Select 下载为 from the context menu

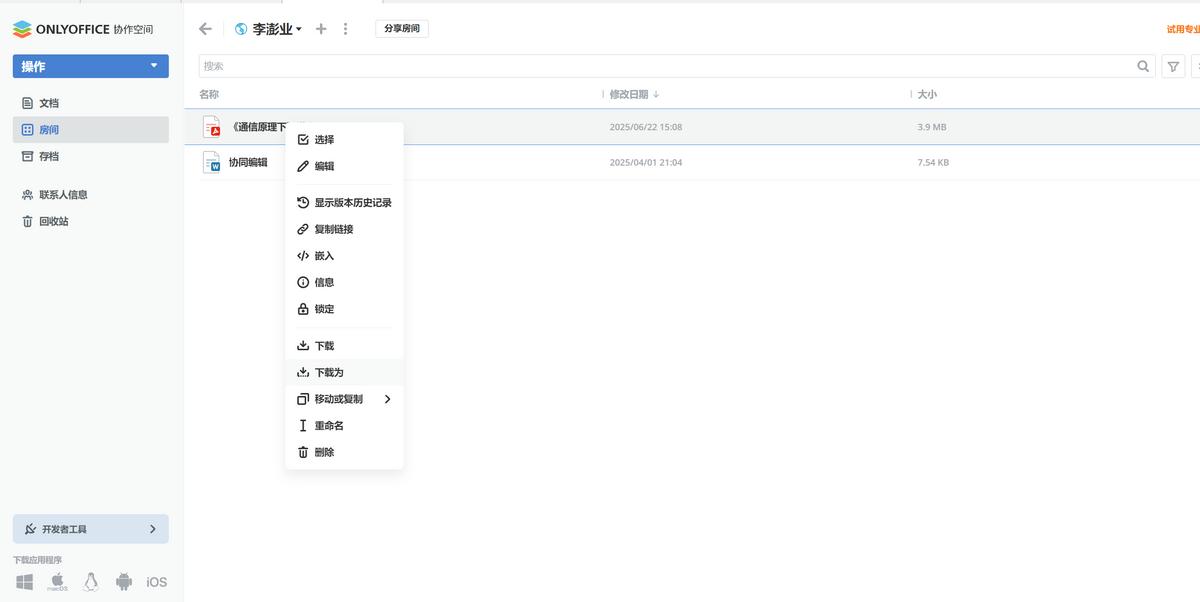pos(329,372)
